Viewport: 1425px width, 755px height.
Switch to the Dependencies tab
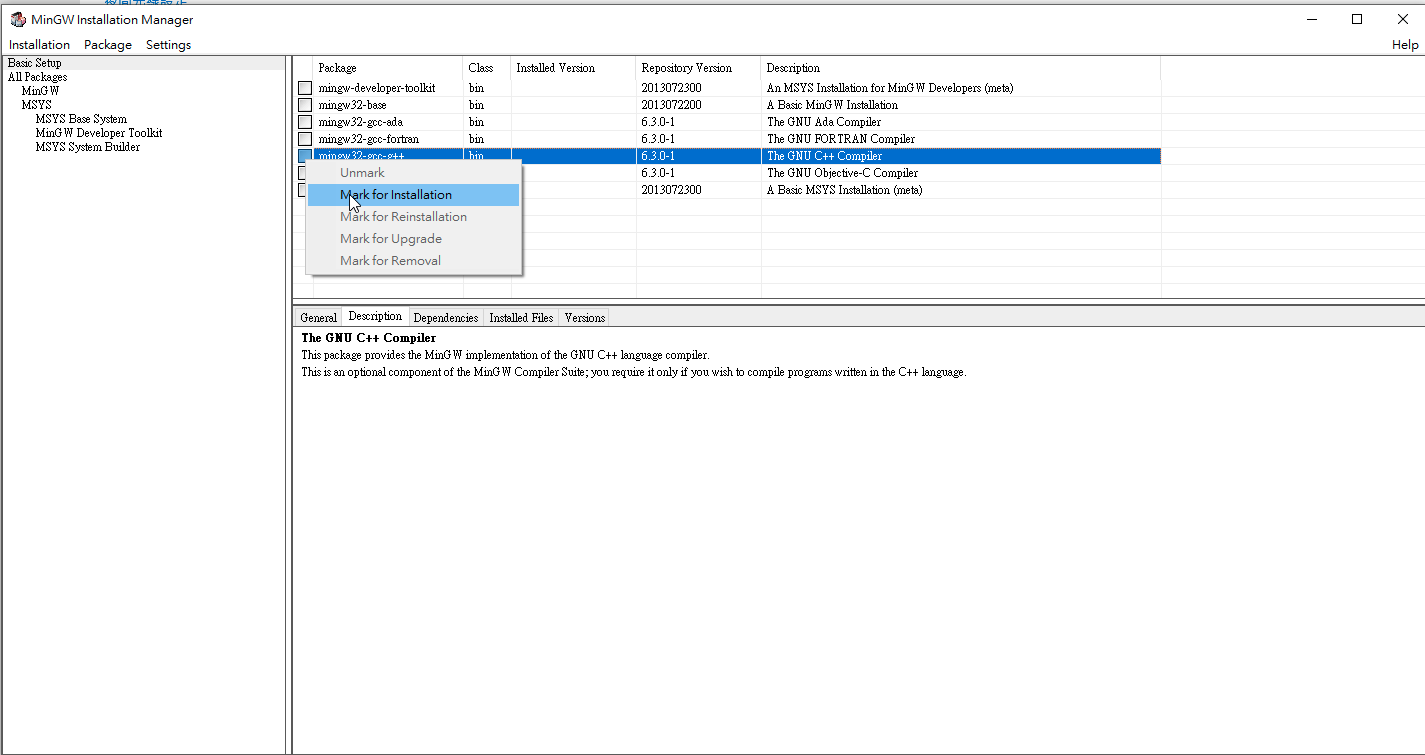[x=445, y=318]
